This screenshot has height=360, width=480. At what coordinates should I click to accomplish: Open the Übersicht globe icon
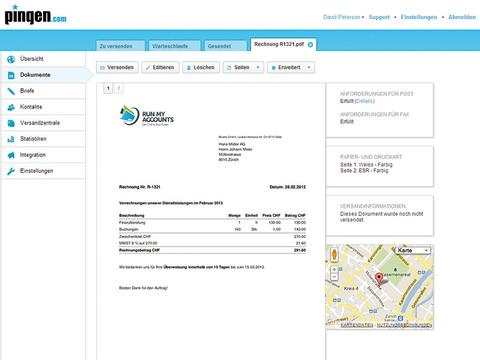[x=11, y=59]
